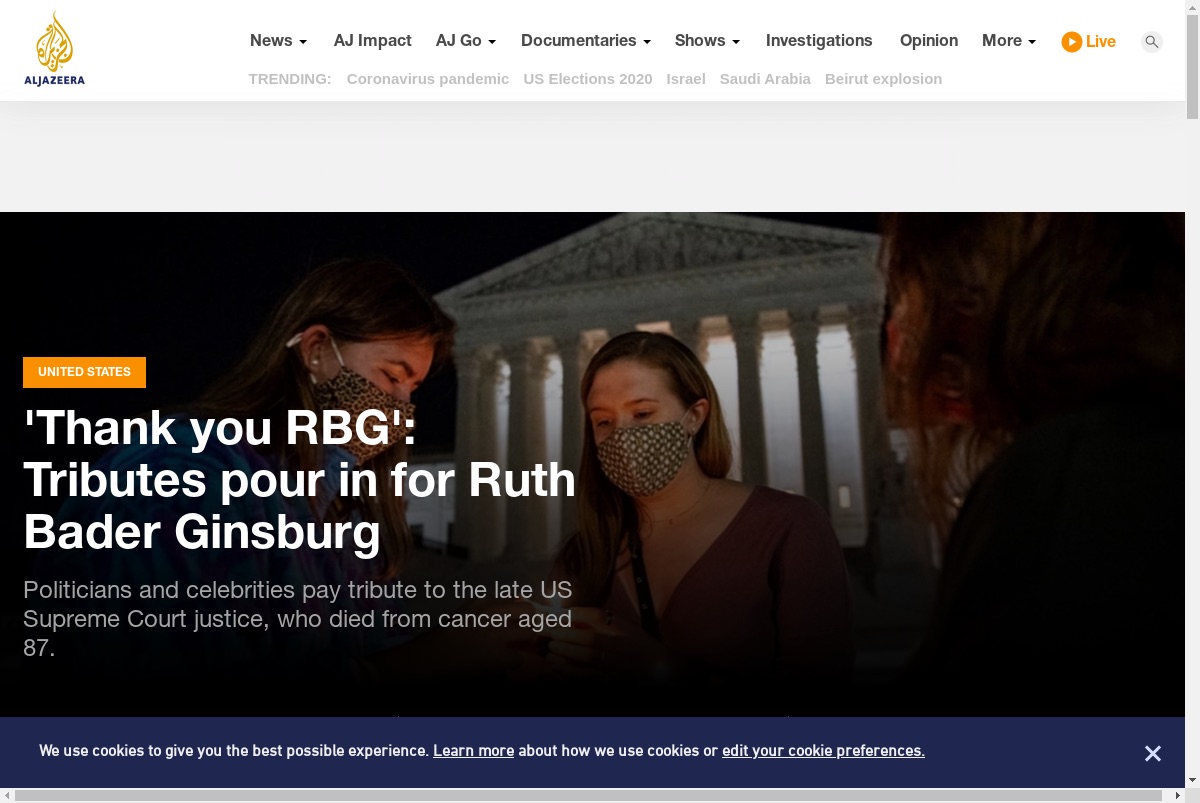Open trending topic Israel
This screenshot has width=1200, height=803.
[x=686, y=79]
